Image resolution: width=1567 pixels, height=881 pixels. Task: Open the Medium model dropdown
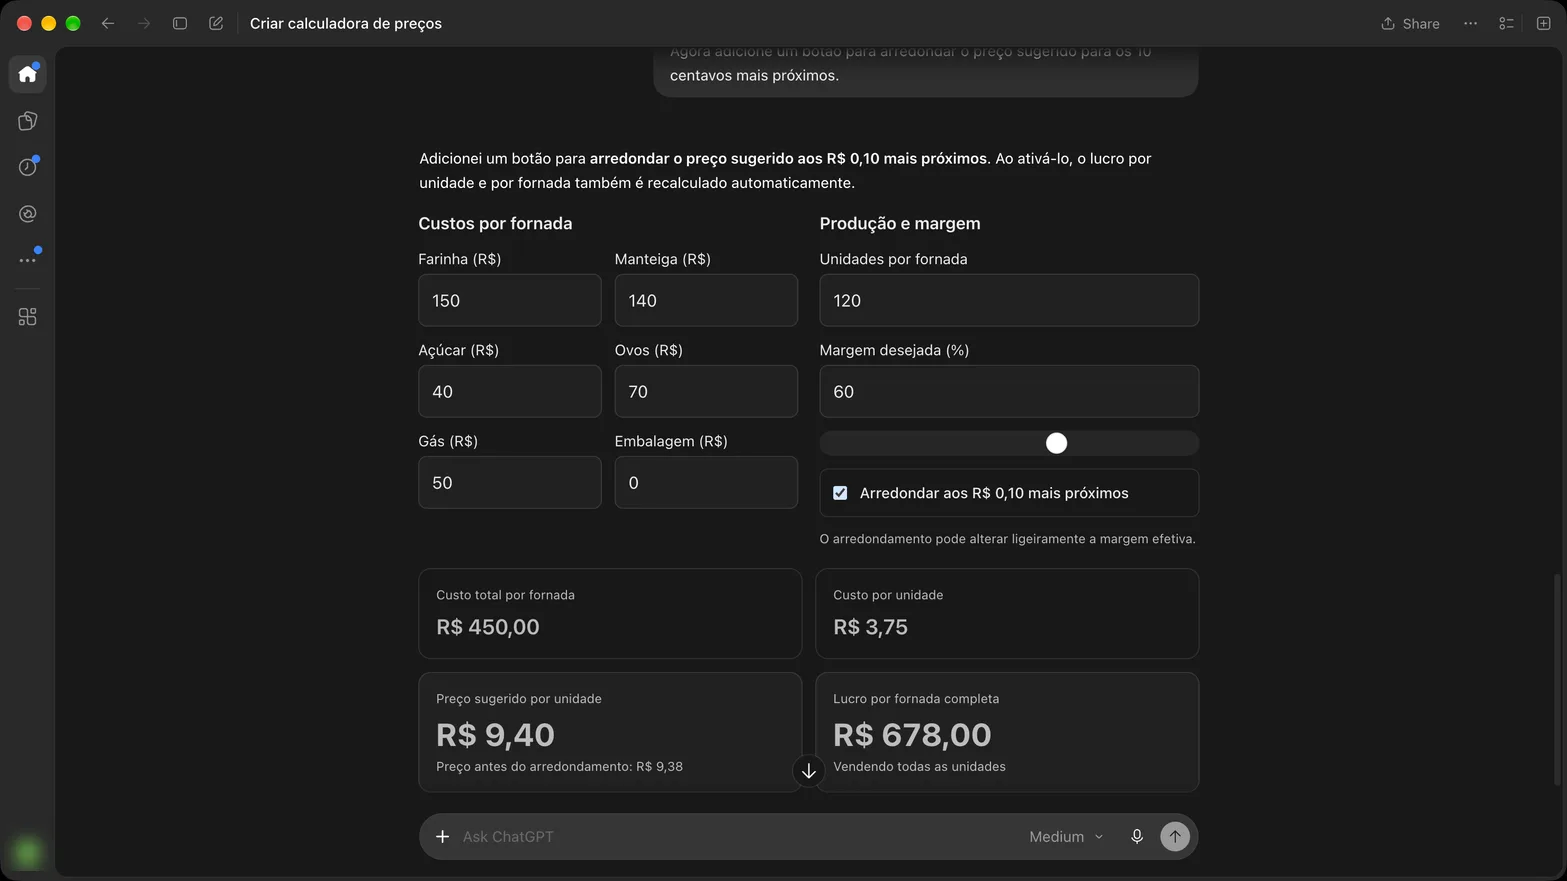click(1066, 836)
